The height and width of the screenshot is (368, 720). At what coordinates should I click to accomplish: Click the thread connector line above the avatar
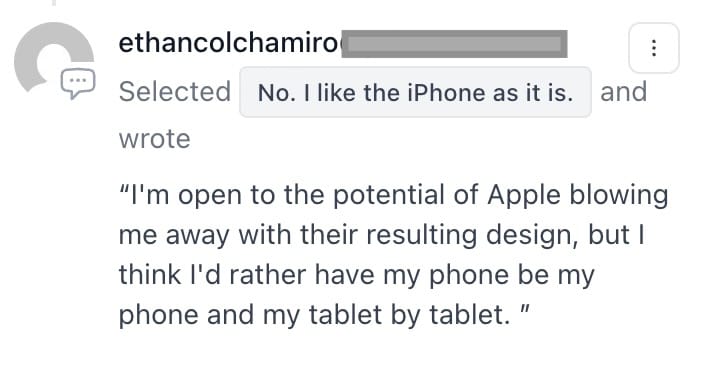54,3
